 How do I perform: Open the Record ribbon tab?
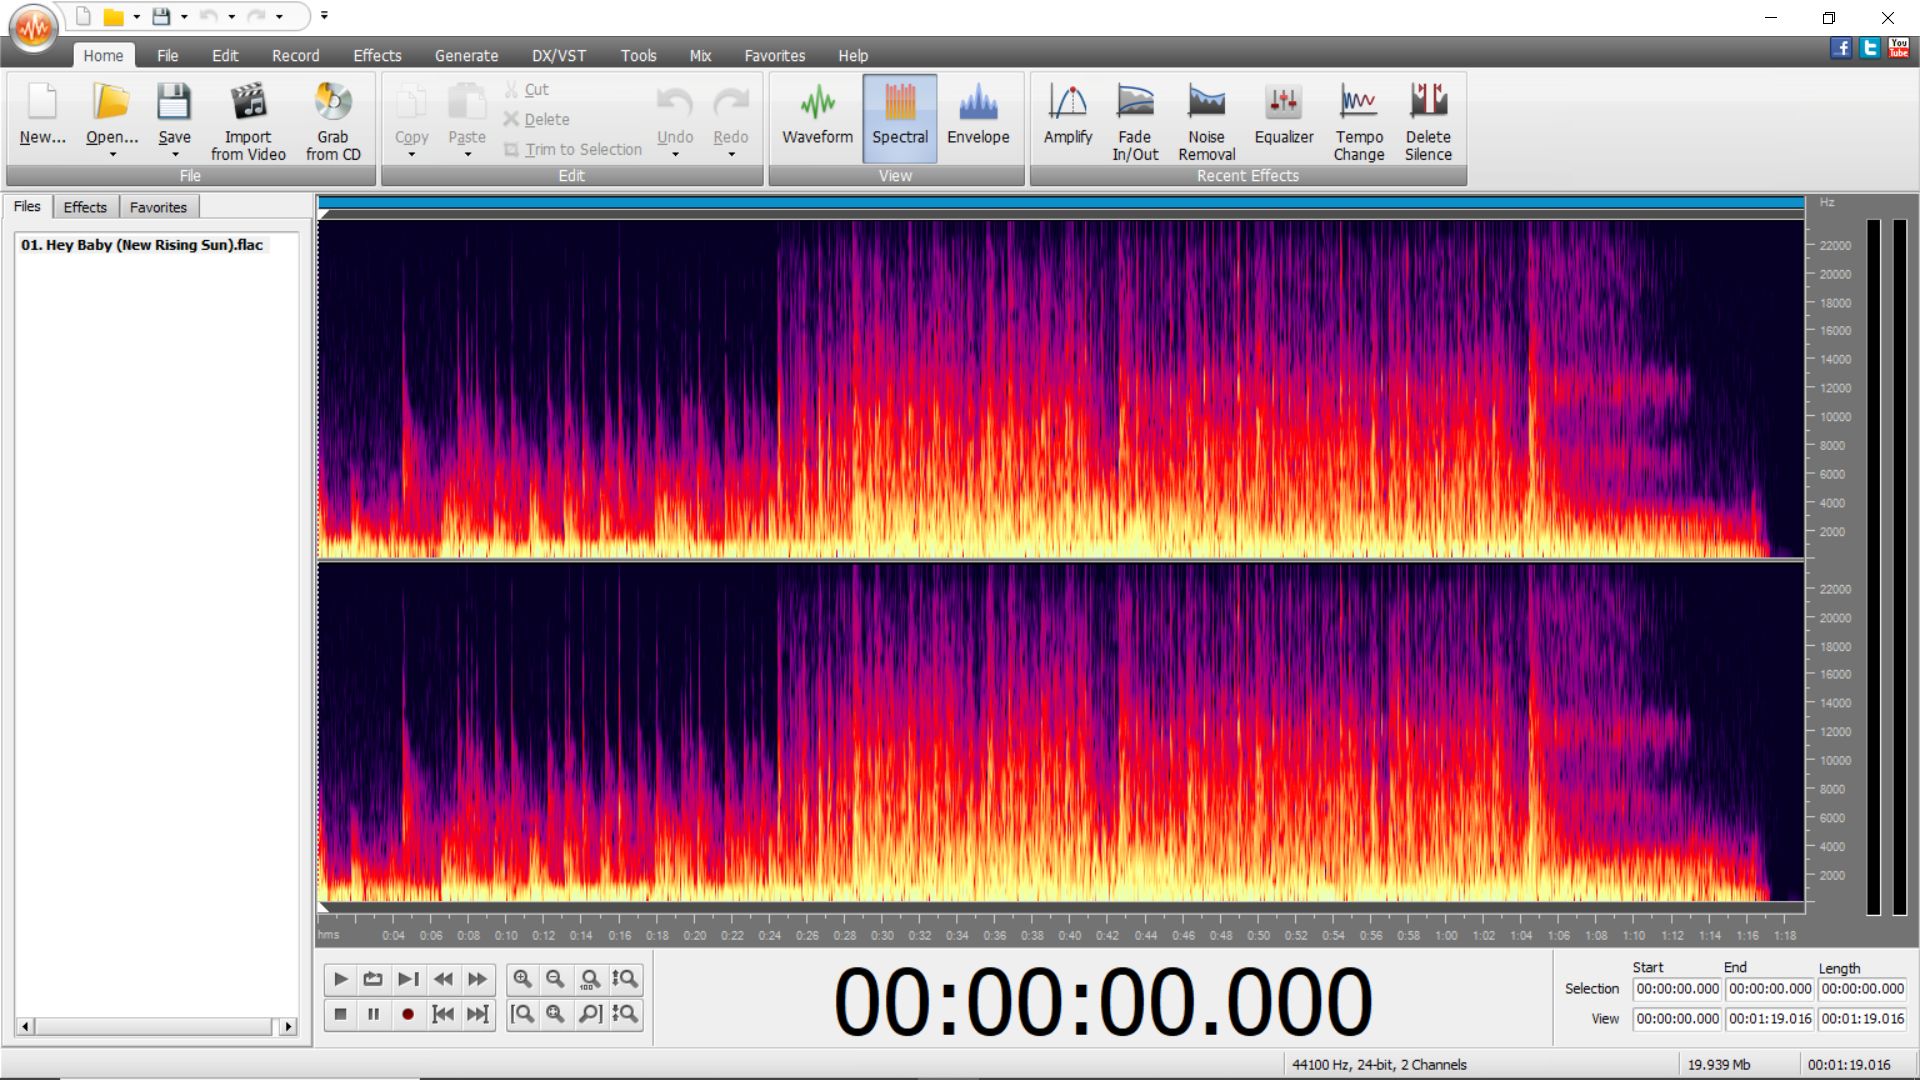point(296,56)
